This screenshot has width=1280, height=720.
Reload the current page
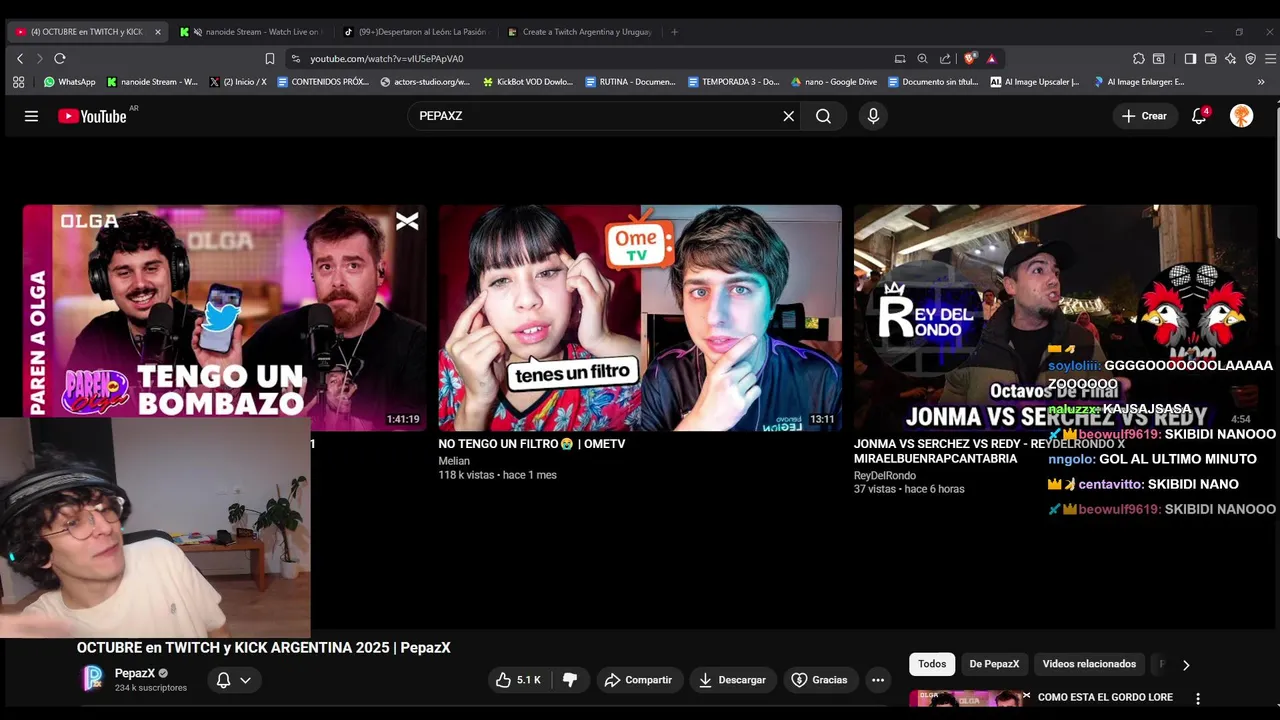(x=60, y=59)
